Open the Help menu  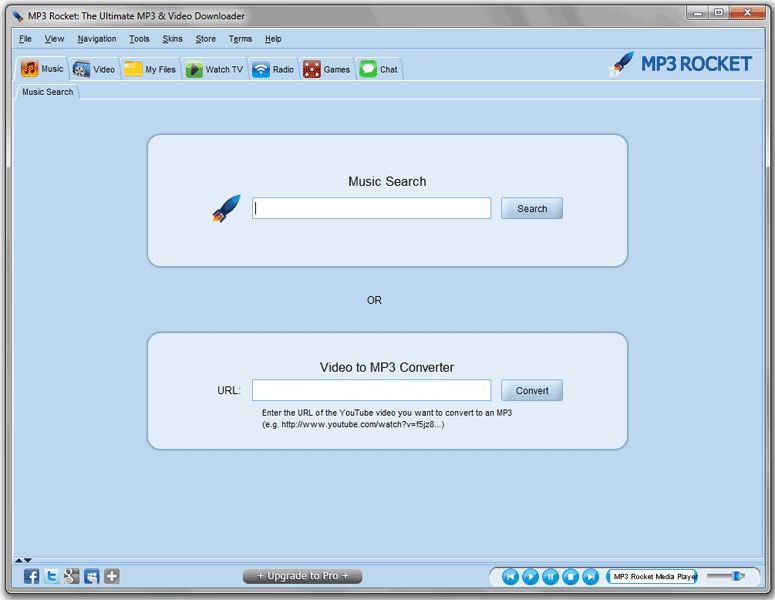click(x=273, y=39)
